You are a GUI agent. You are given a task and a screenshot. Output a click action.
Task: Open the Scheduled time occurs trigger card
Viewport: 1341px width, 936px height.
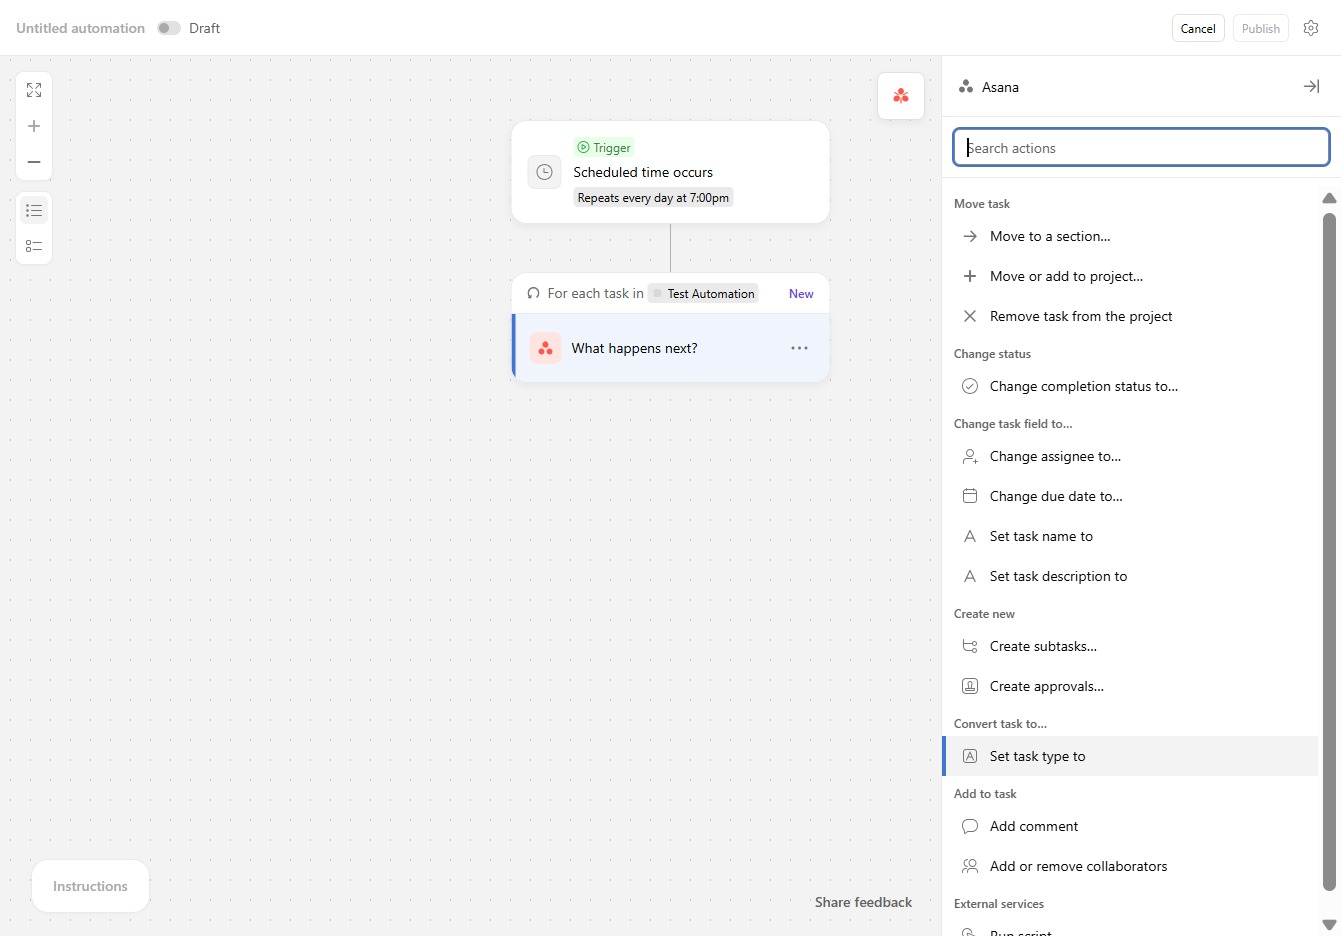670,172
